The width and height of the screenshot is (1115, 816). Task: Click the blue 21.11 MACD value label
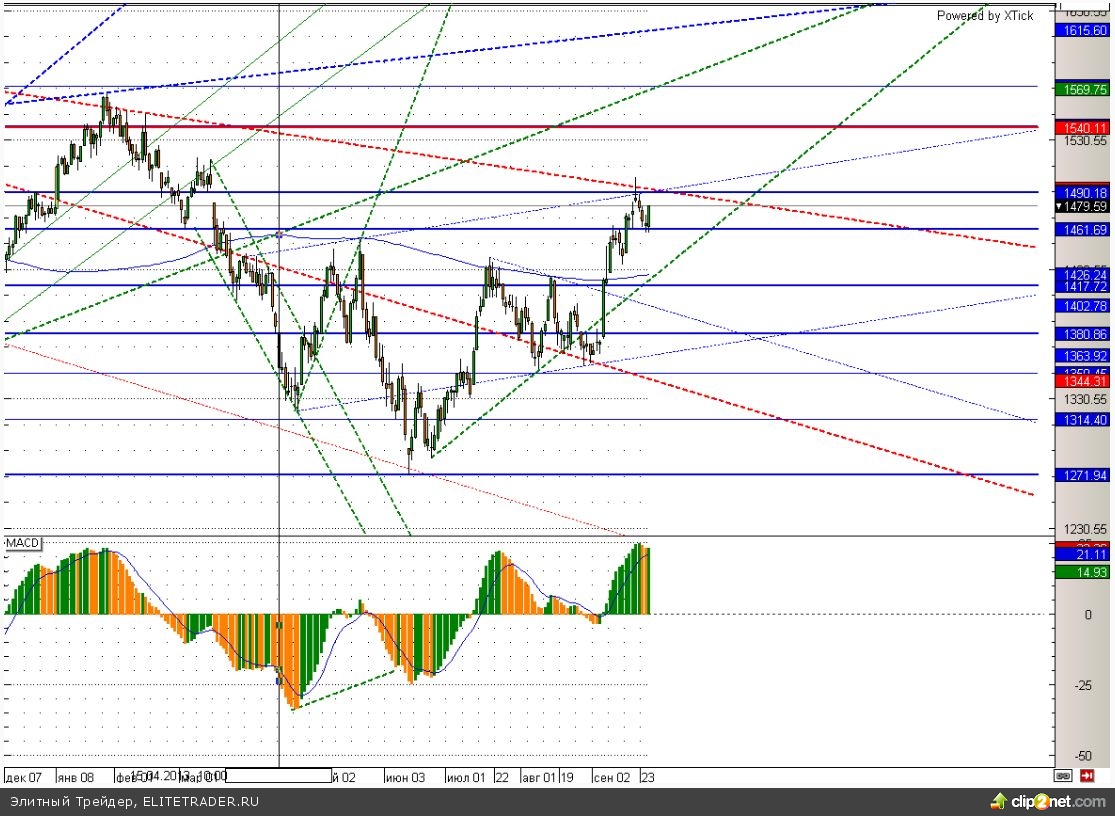tap(1082, 554)
